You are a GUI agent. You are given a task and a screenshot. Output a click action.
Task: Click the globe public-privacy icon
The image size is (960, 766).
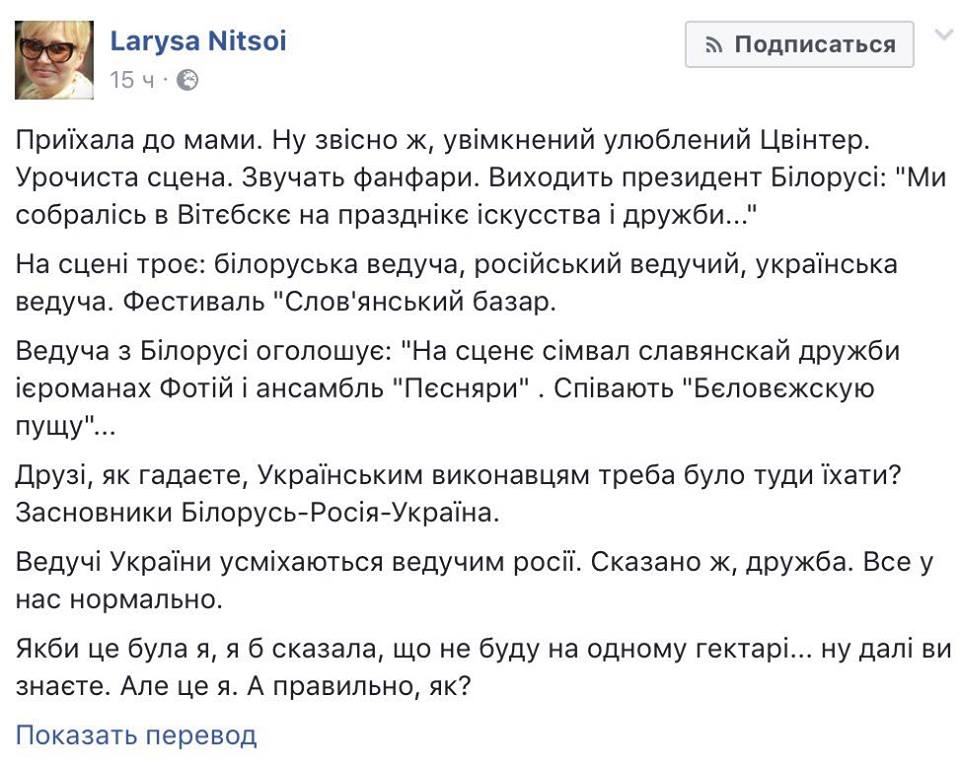[x=187, y=80]
